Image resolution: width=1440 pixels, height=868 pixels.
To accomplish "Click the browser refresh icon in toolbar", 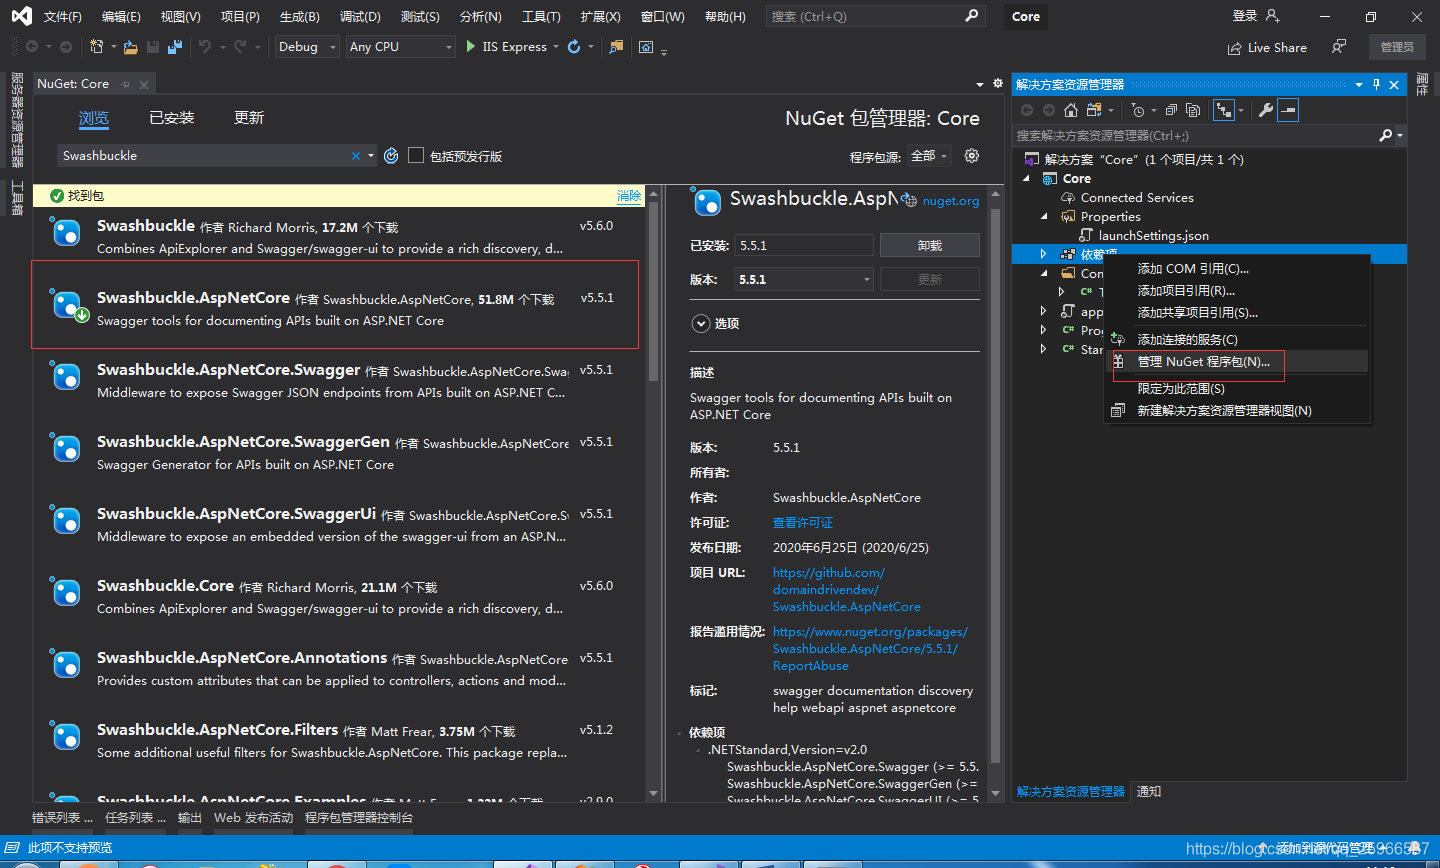I will tap(574, 47).
